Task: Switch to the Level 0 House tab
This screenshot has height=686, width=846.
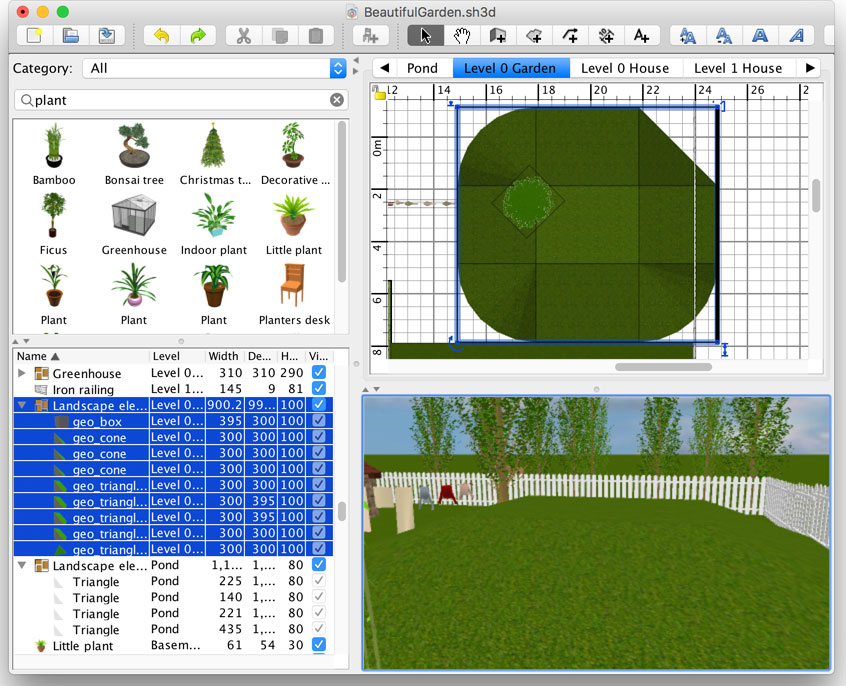Action: pyautogui.click(x=625, y=68)
